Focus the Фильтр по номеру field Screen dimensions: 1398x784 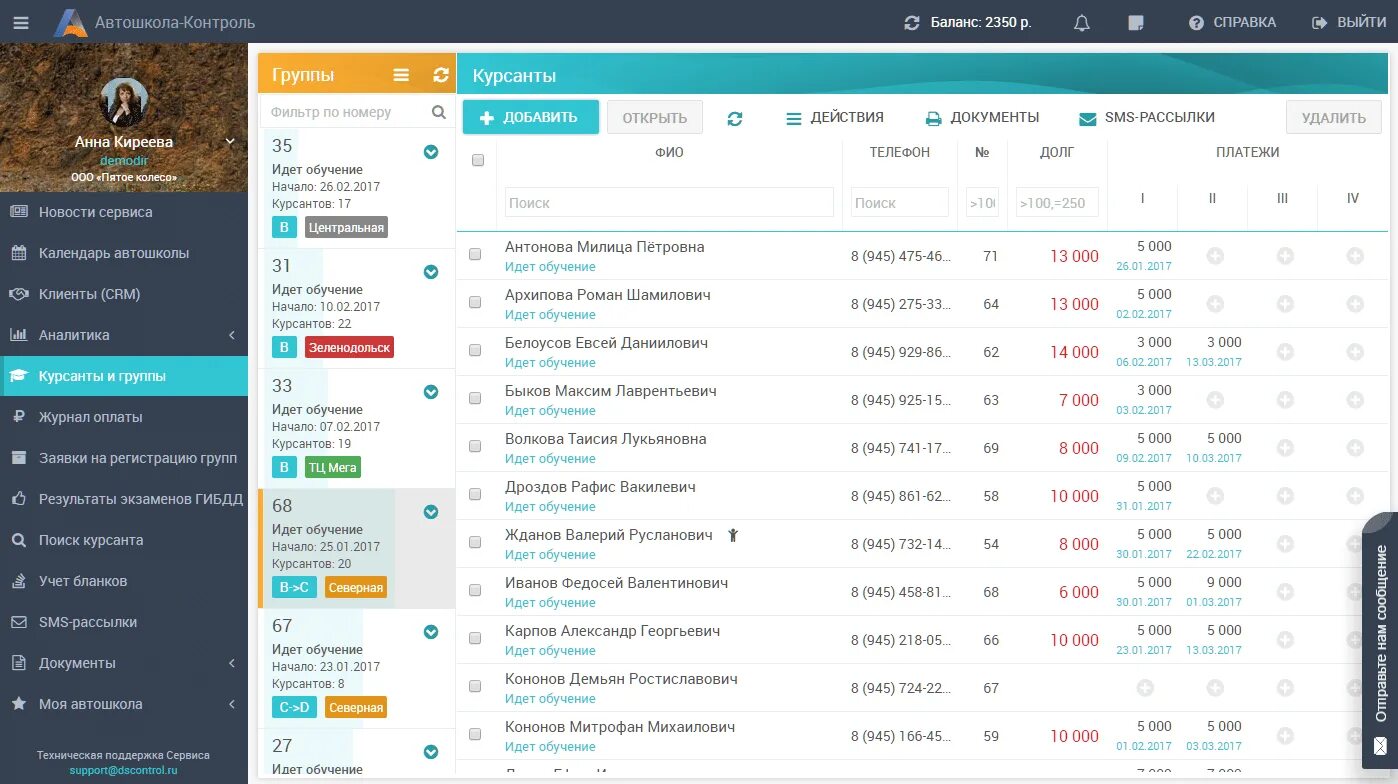tap(345, 112)
